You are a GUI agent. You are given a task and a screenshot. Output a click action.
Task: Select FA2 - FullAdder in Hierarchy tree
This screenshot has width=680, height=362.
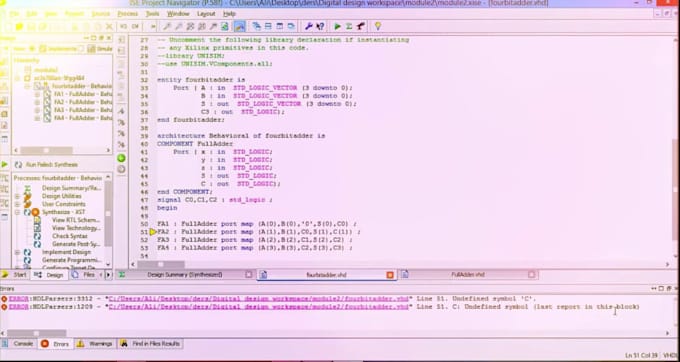pos(82,102)
